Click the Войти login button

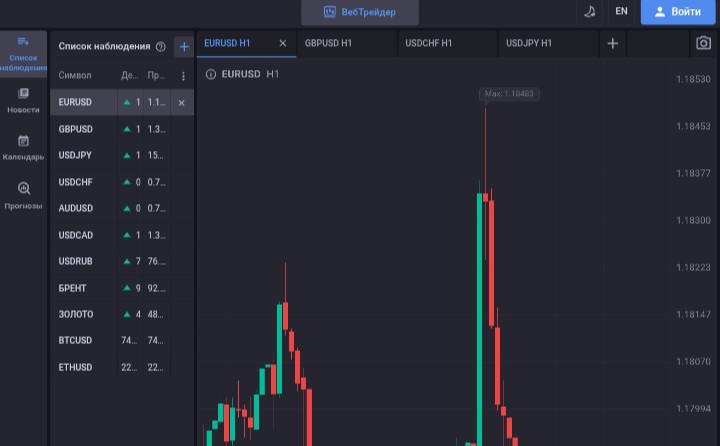pos(676,11)
